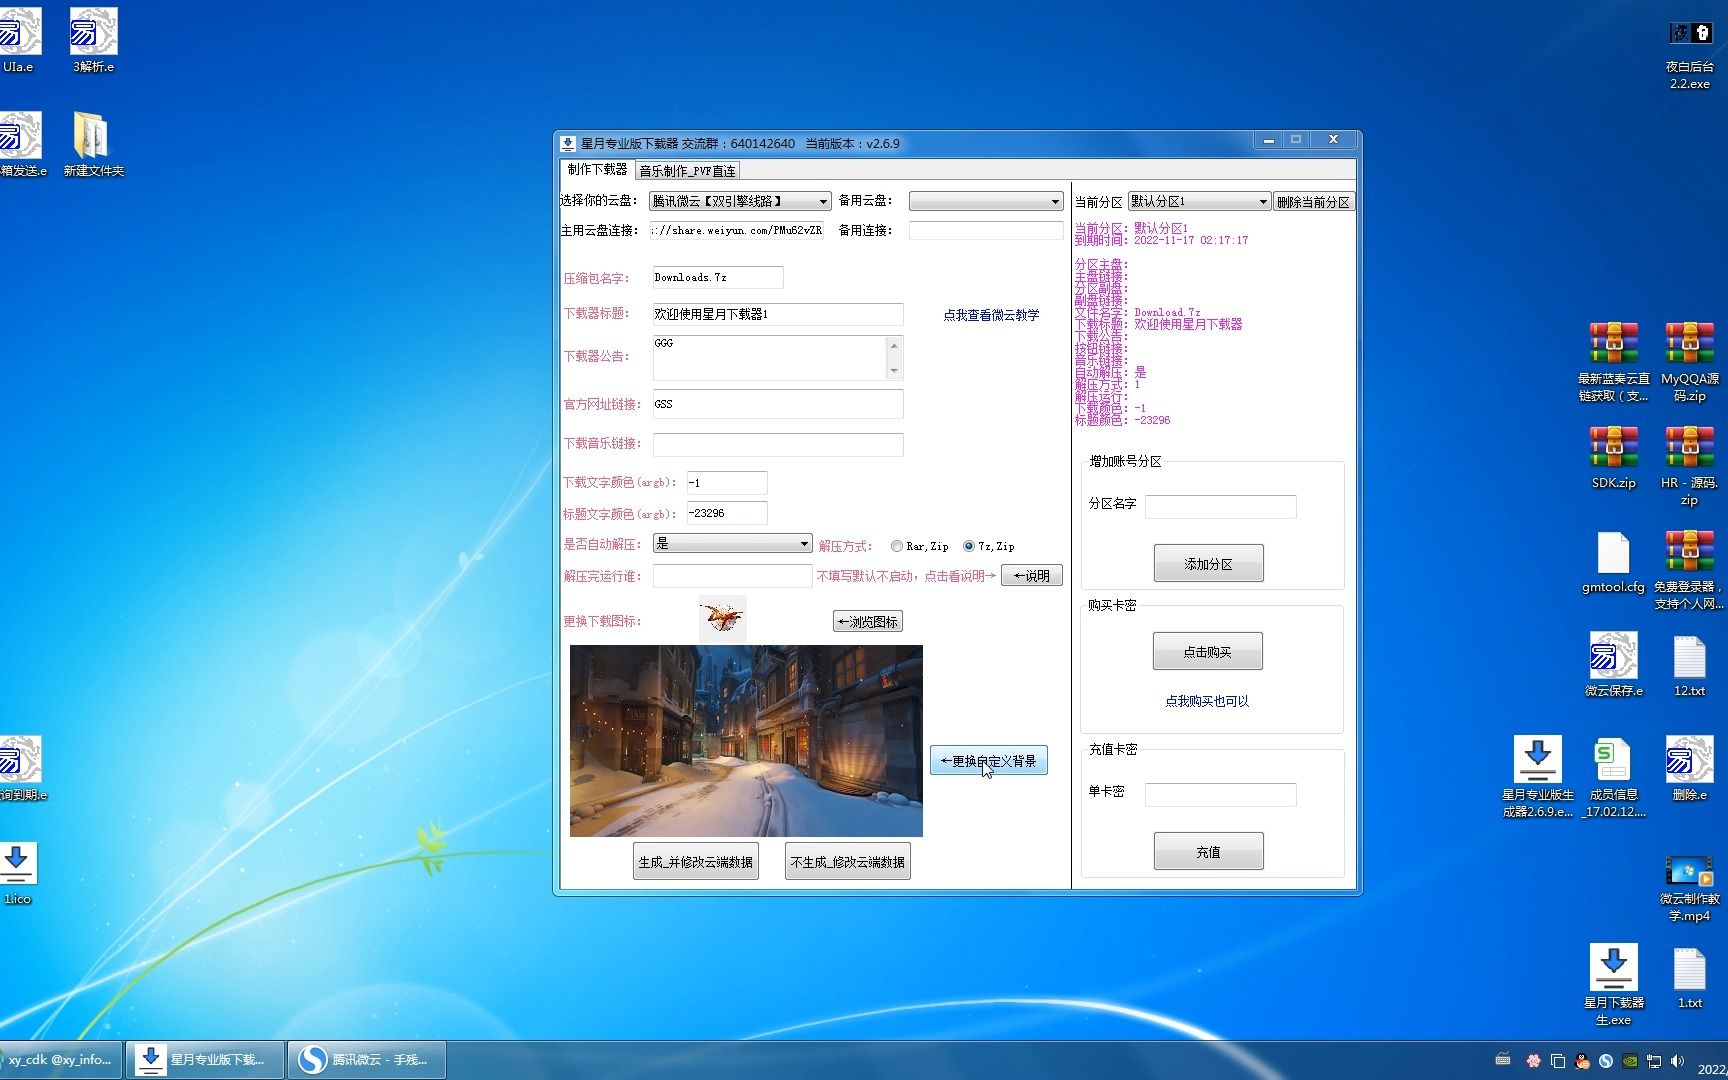
Task: Click the 点击购买 button
Action: click(x=1207, y=651)
